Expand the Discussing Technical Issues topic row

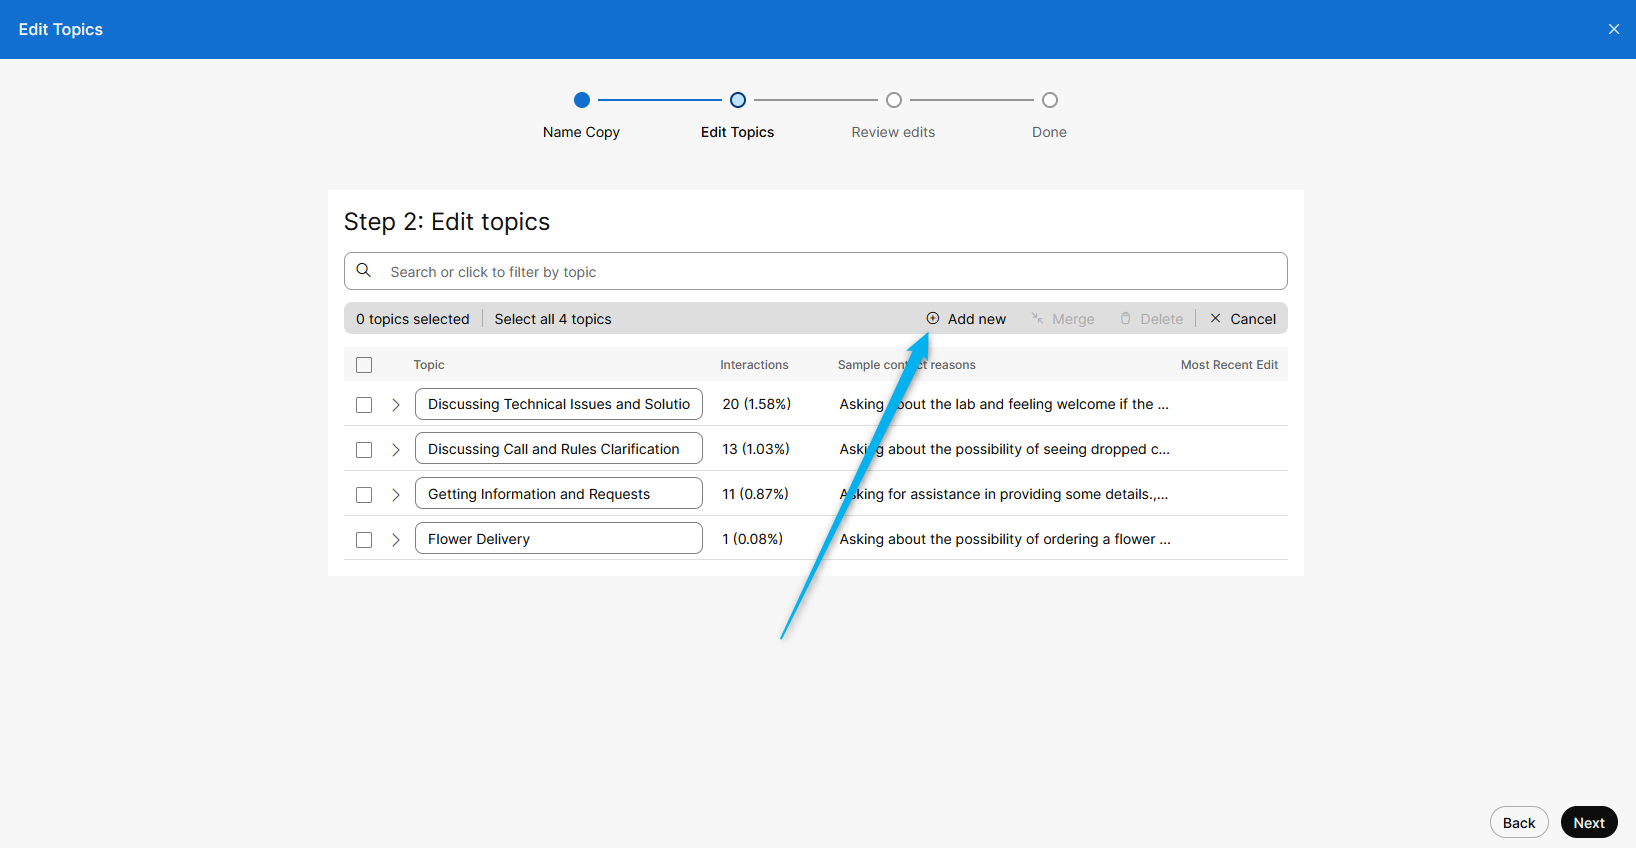396,405
